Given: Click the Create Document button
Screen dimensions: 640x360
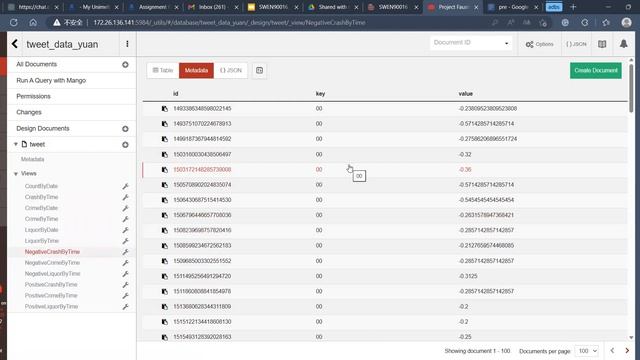Looking at the screenshot, I should click(596, 70).
